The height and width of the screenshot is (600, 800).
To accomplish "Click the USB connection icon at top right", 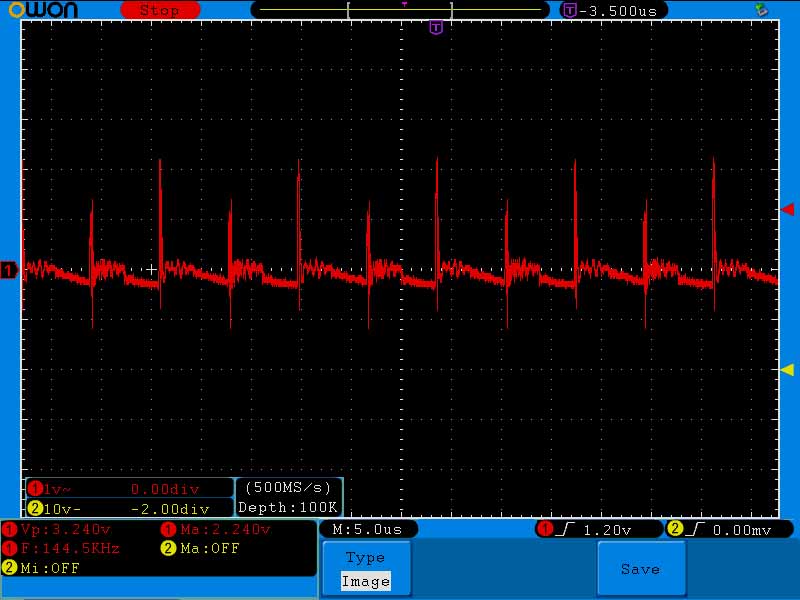I will pos(762,10).
